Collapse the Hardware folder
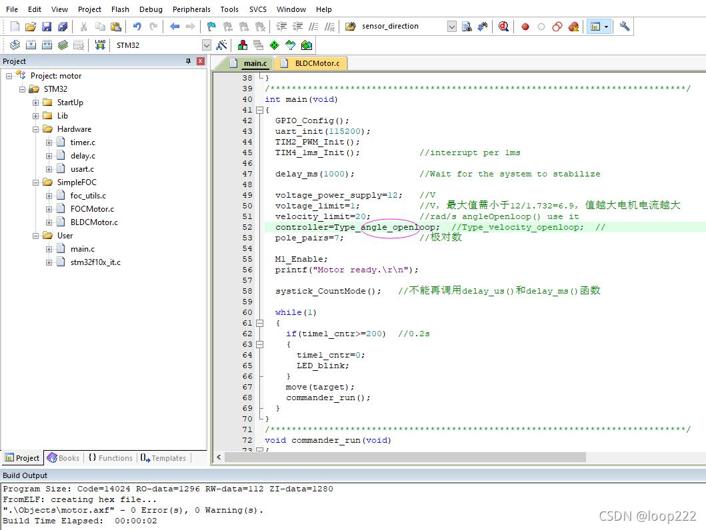This screenshot has width=706, height=530. pyautogui.click(x=36, y=129)
